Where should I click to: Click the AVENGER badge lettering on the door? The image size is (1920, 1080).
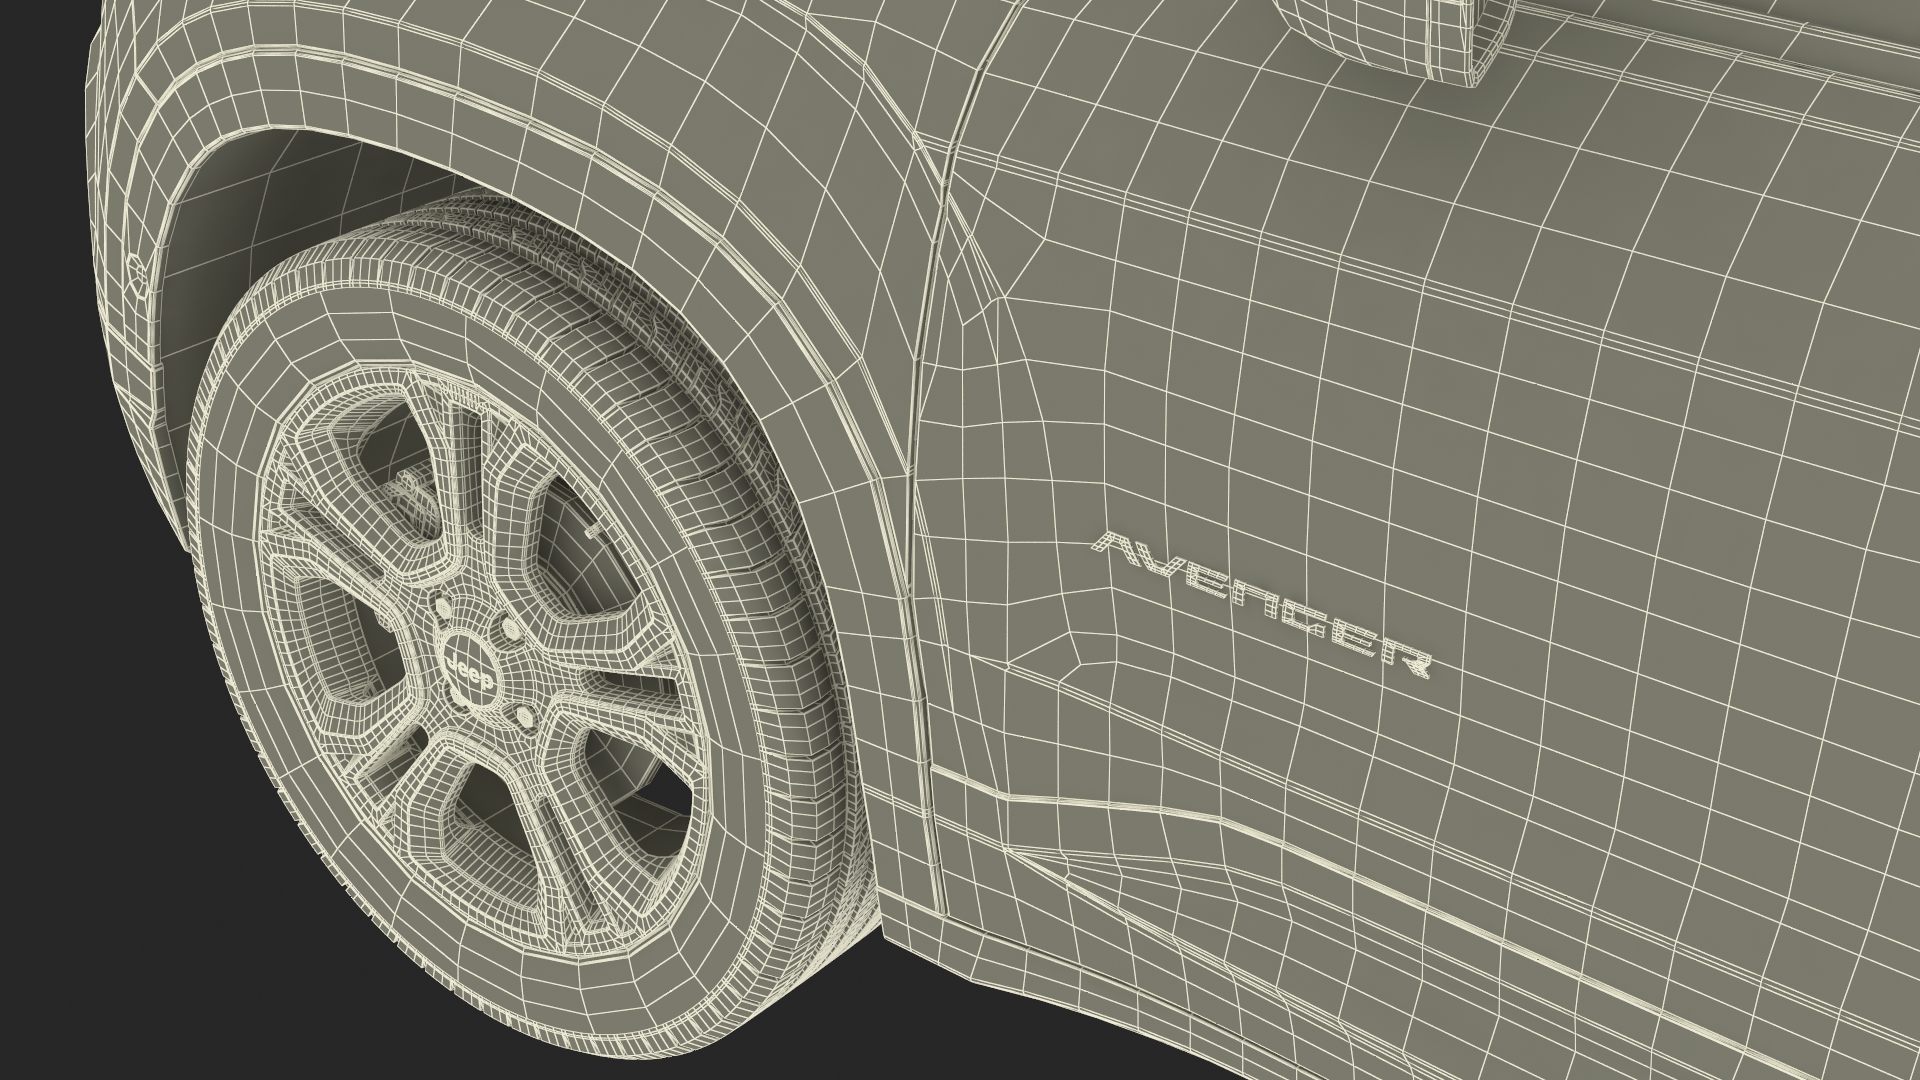(x=1262, y=604)
